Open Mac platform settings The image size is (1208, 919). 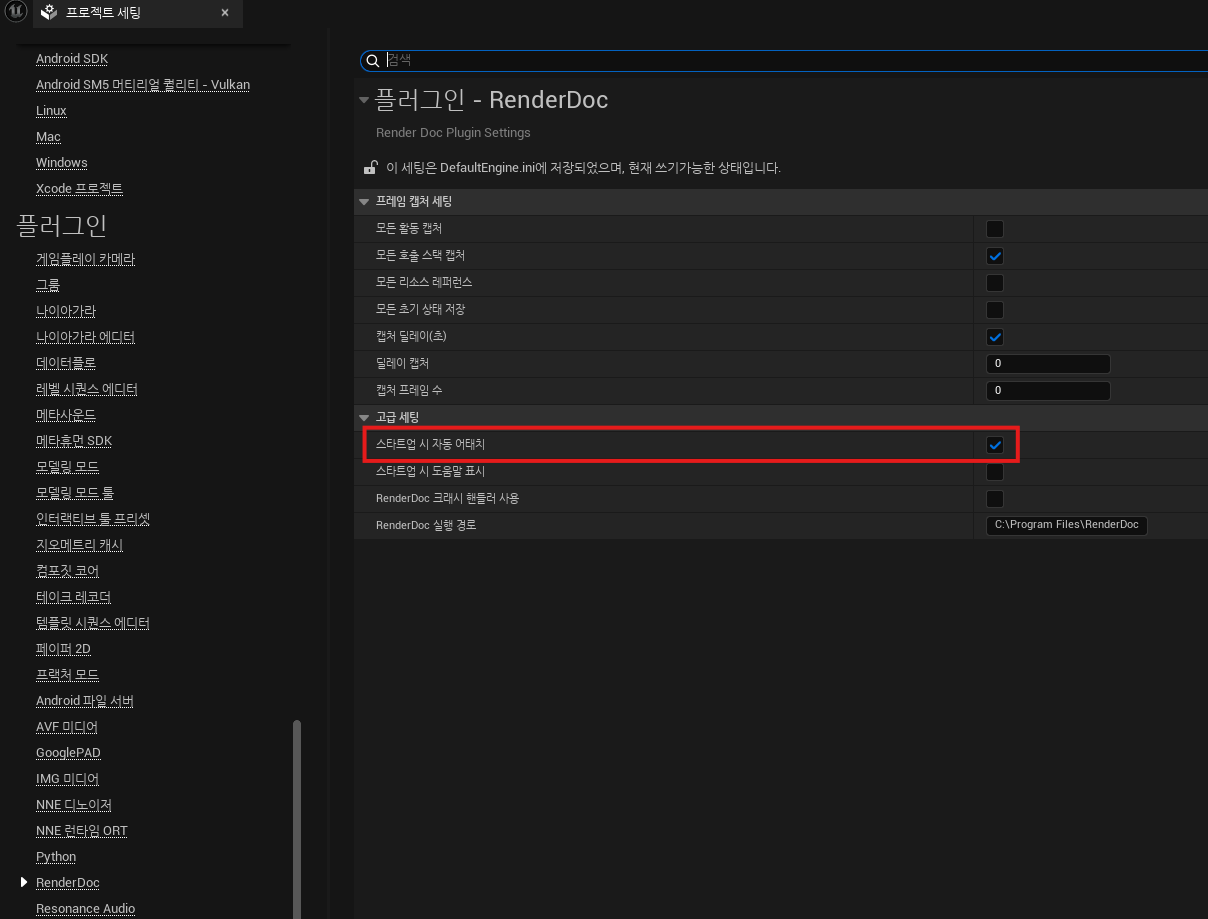[48, 137]
